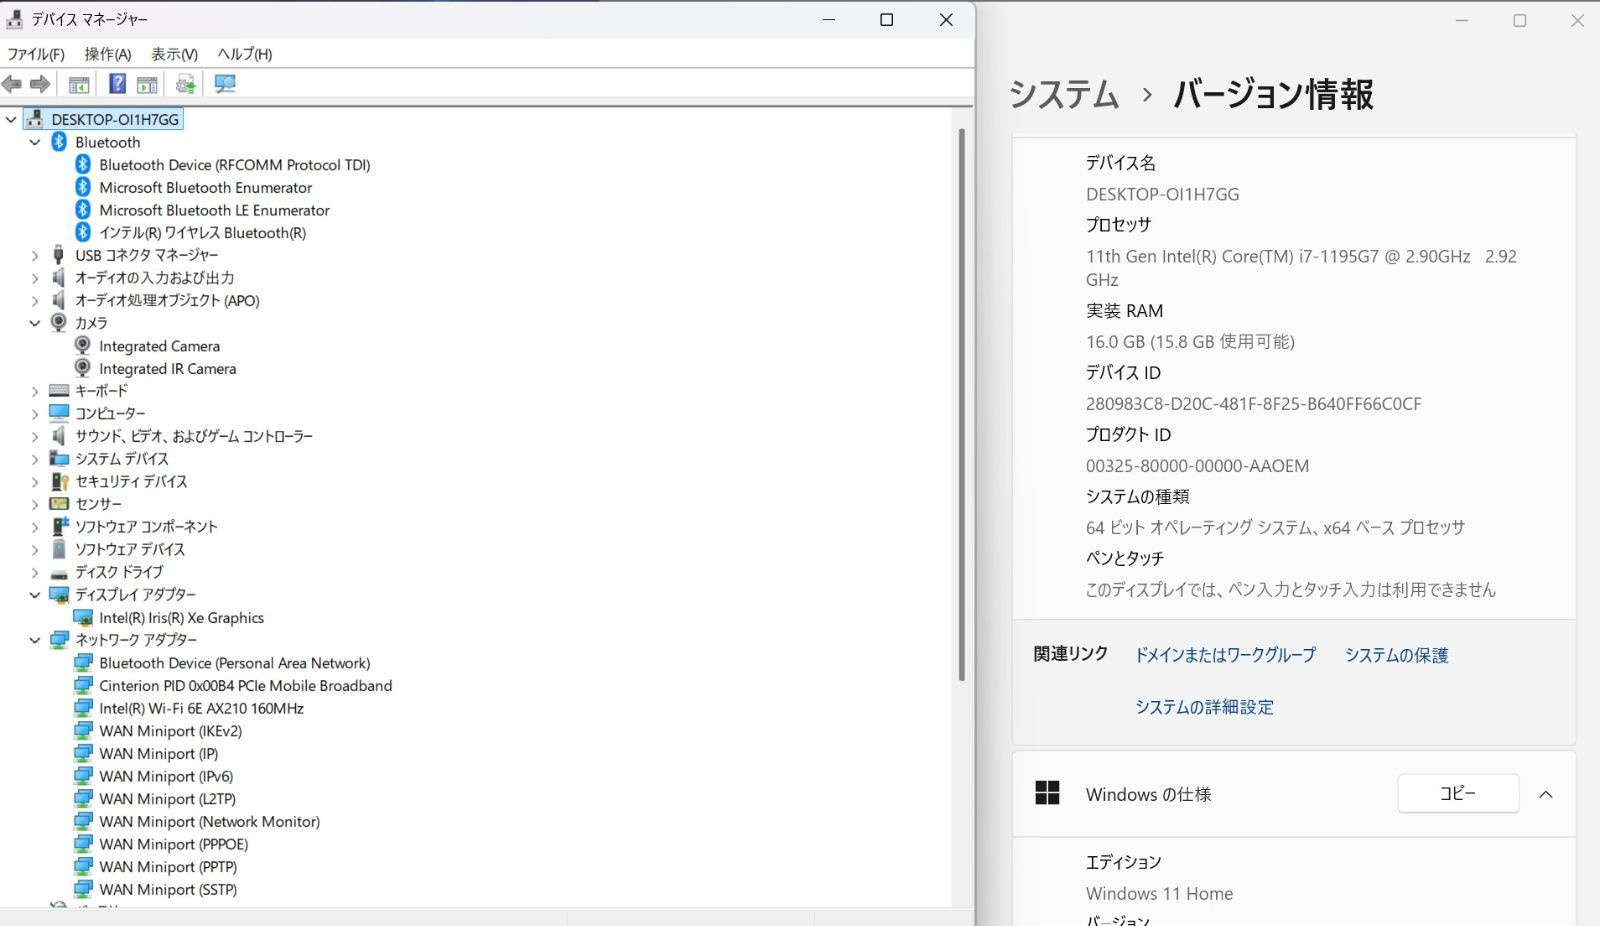Viewport: 1600px width, 926px height.
Task: Click the USB コネクタ マネージャー icon
Action: (59, 255)
